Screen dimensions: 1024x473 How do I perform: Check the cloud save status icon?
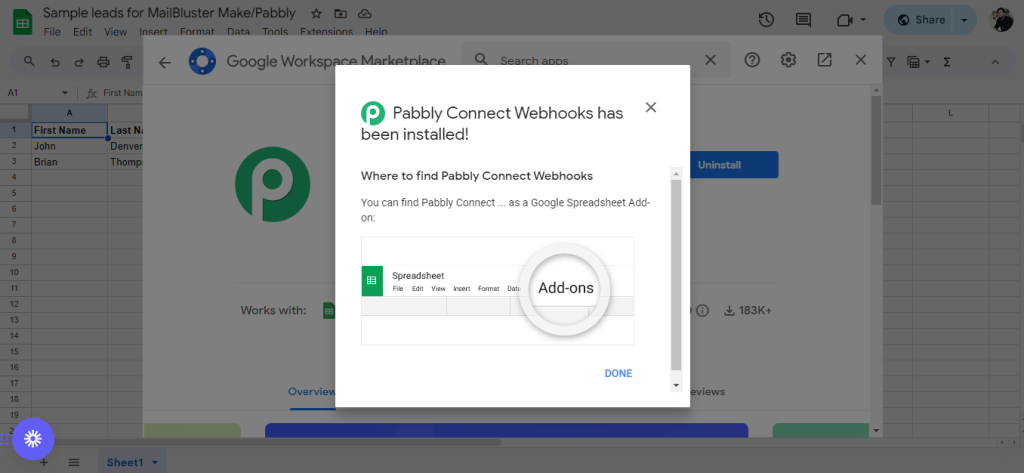(x=365, y=13)
